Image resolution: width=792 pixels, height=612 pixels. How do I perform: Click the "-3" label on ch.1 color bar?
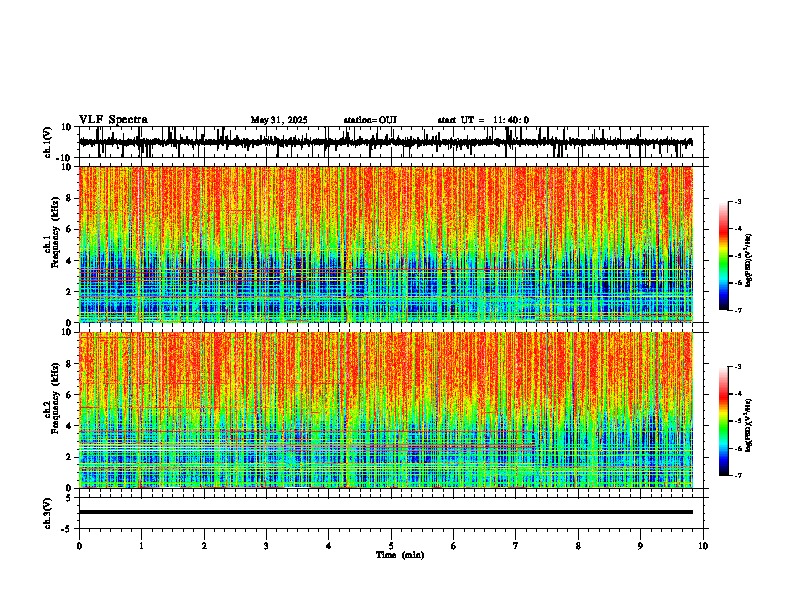click(737, 201)
